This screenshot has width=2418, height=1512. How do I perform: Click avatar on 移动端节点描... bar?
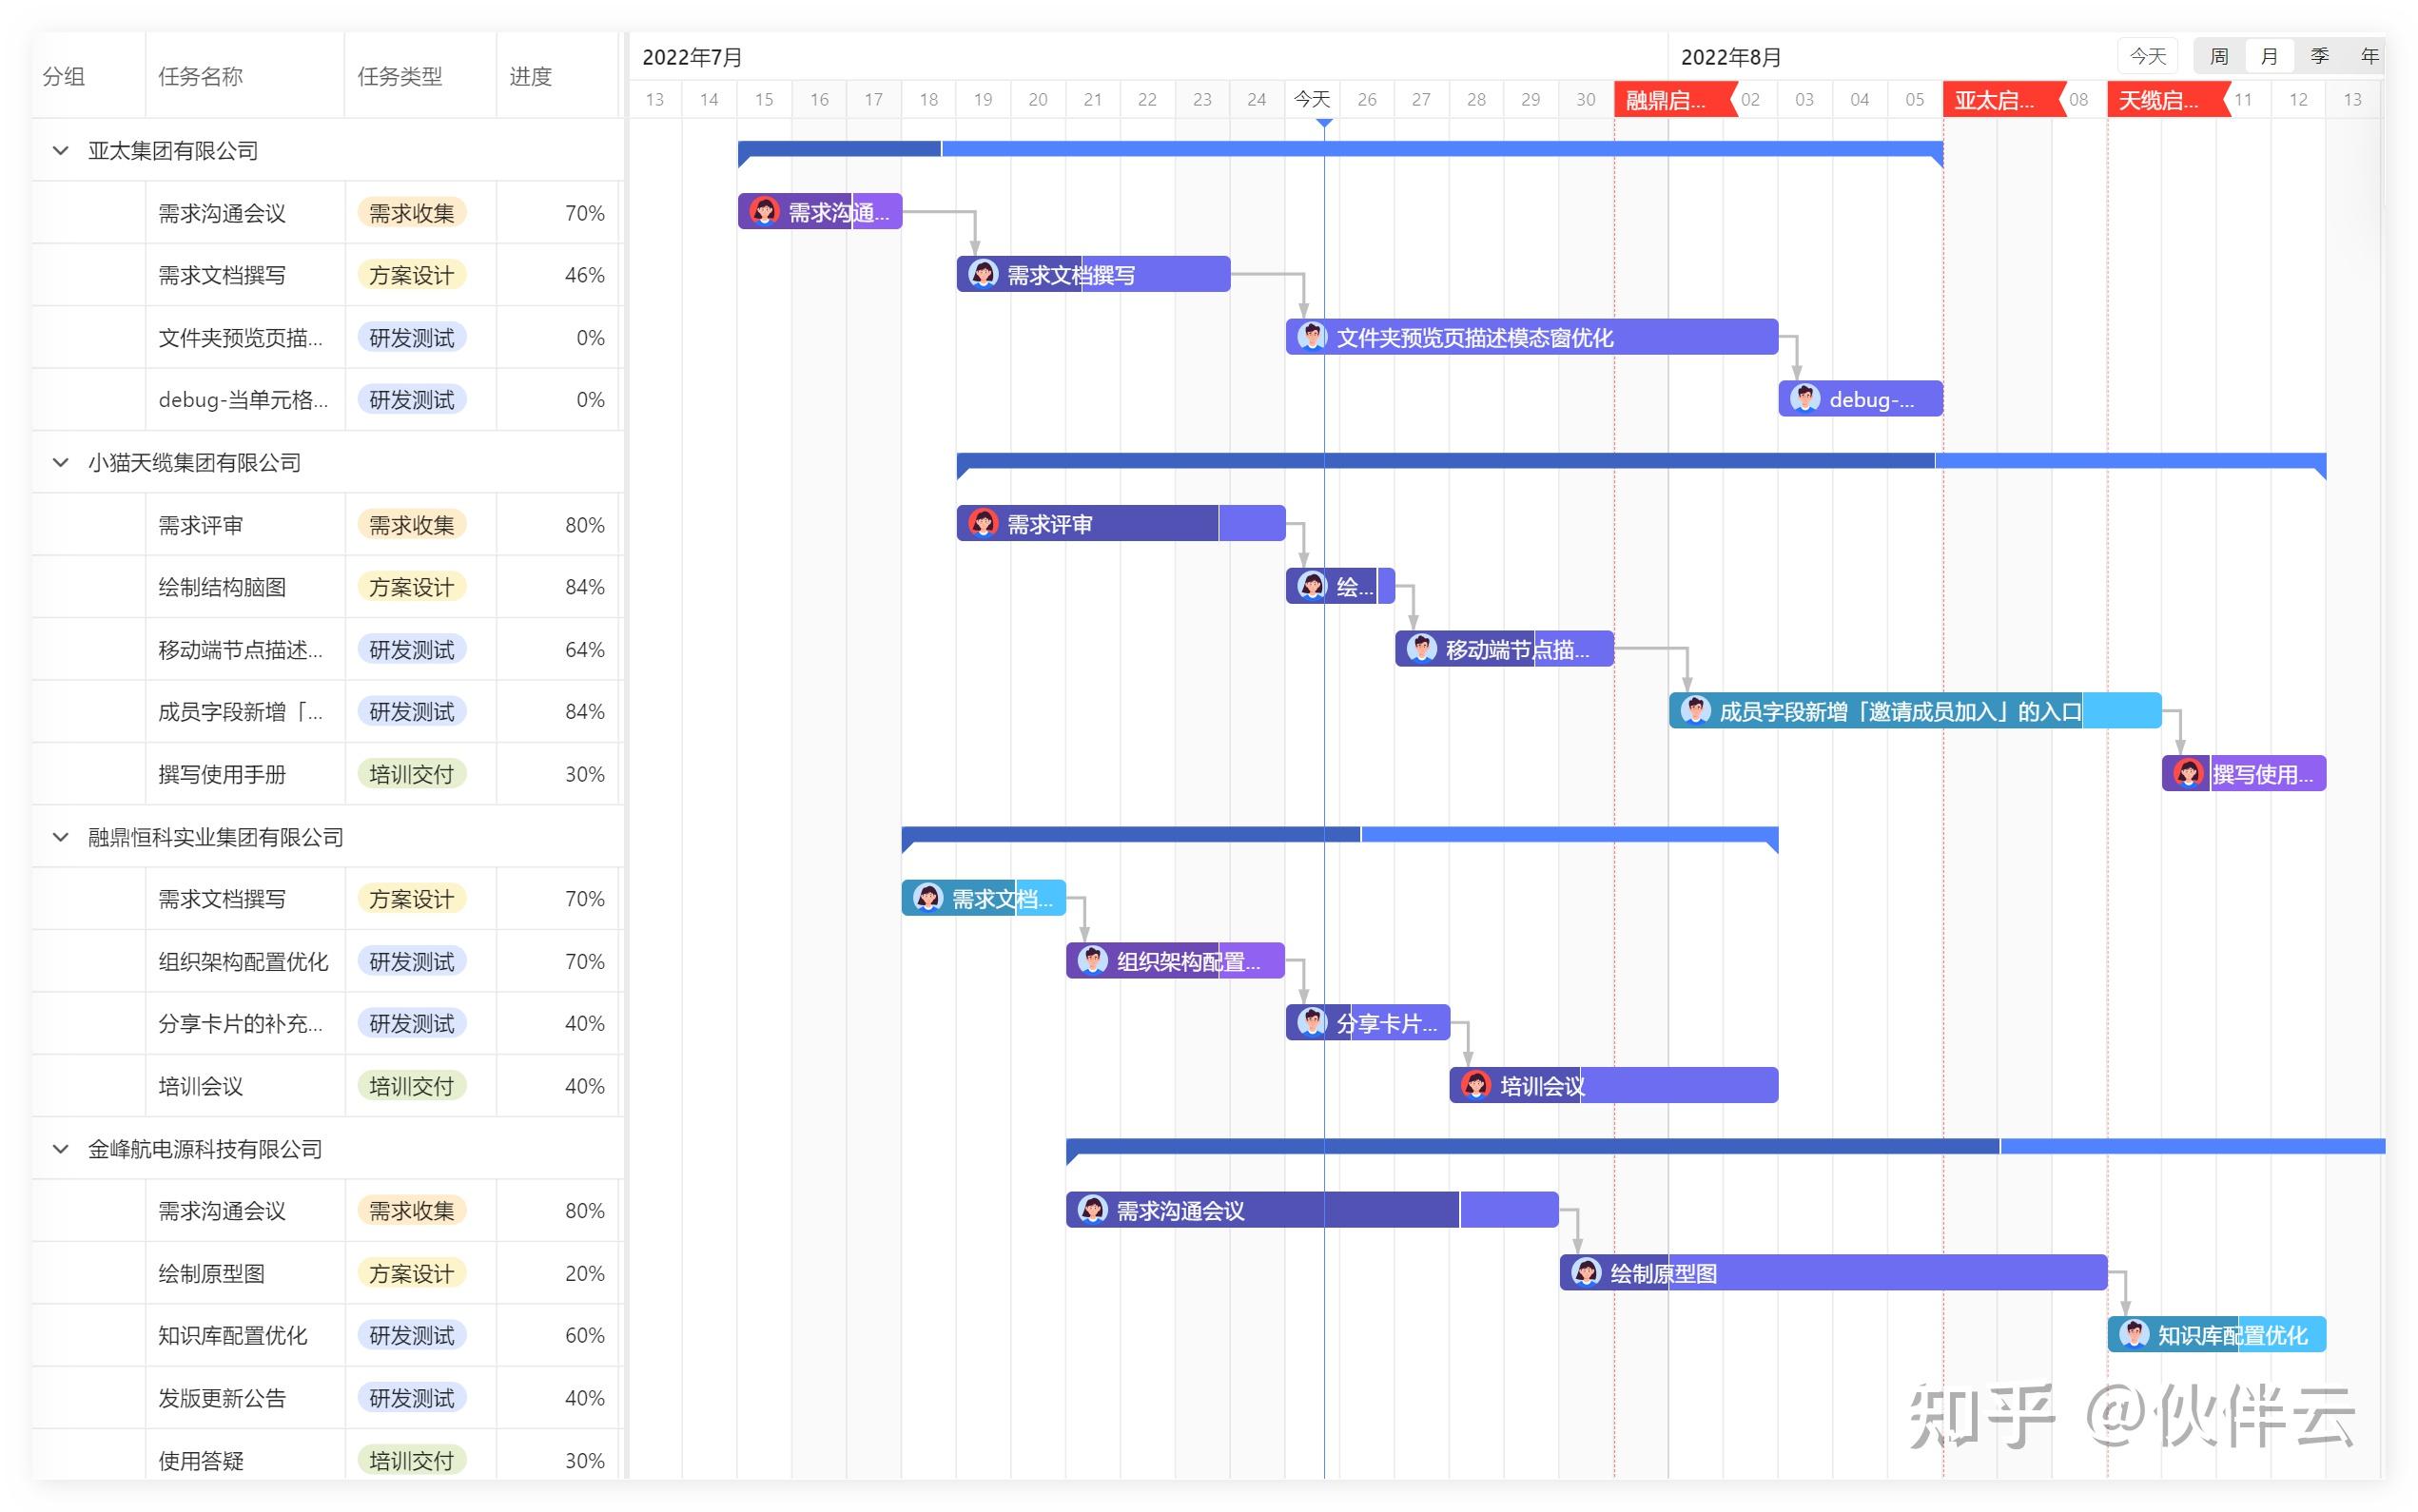coord(1421,648)
